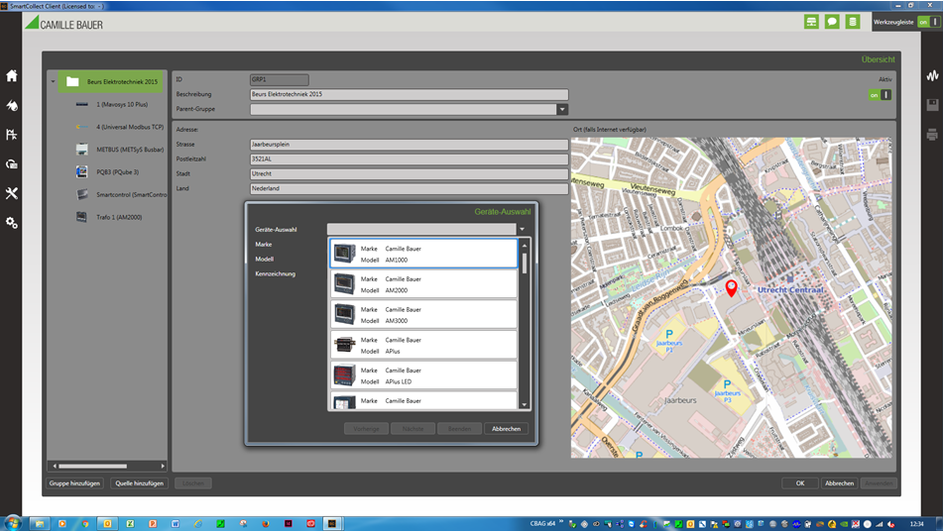Click the OK button at bottom right
Viewport: 944px width, 532px height.
click(800, 483)
